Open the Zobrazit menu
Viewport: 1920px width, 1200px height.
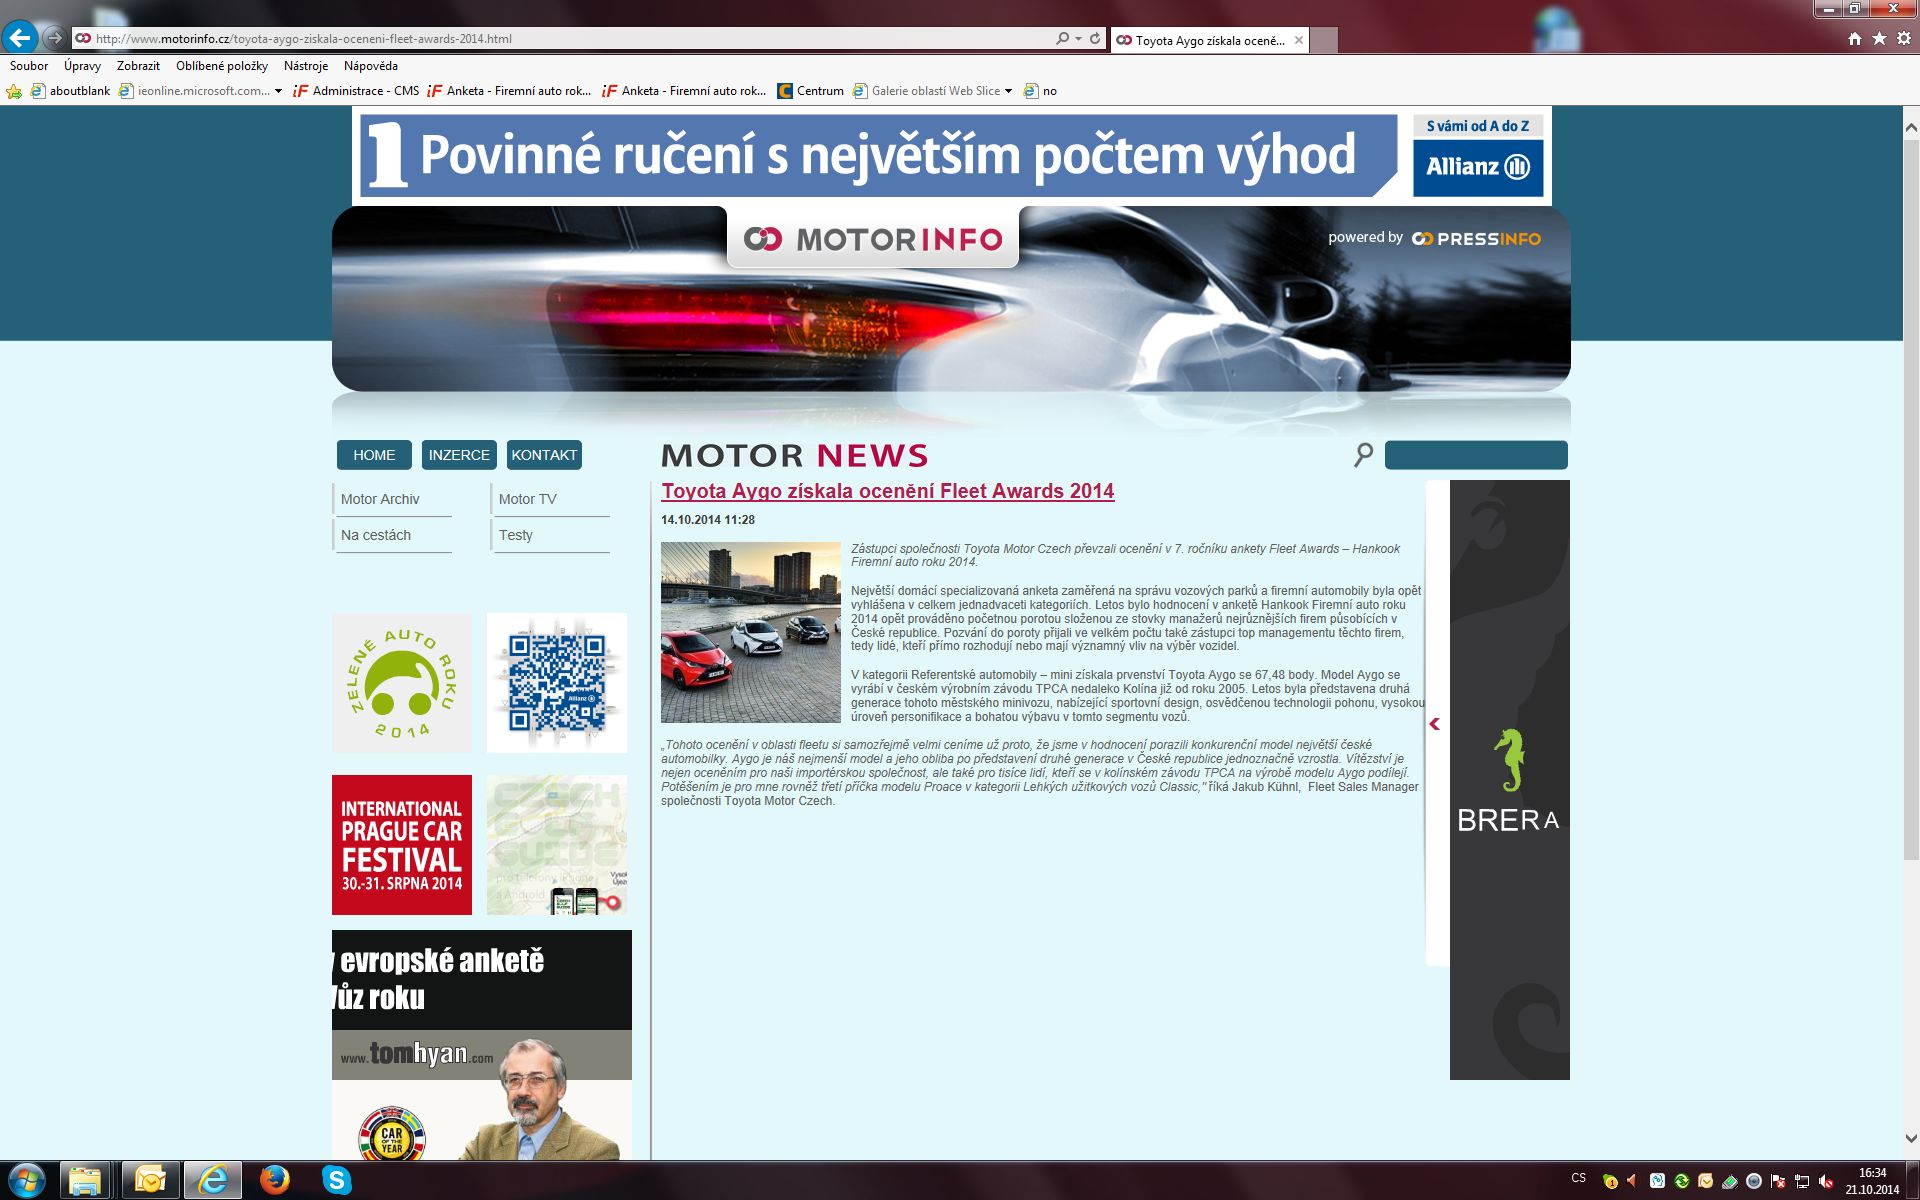138,66
